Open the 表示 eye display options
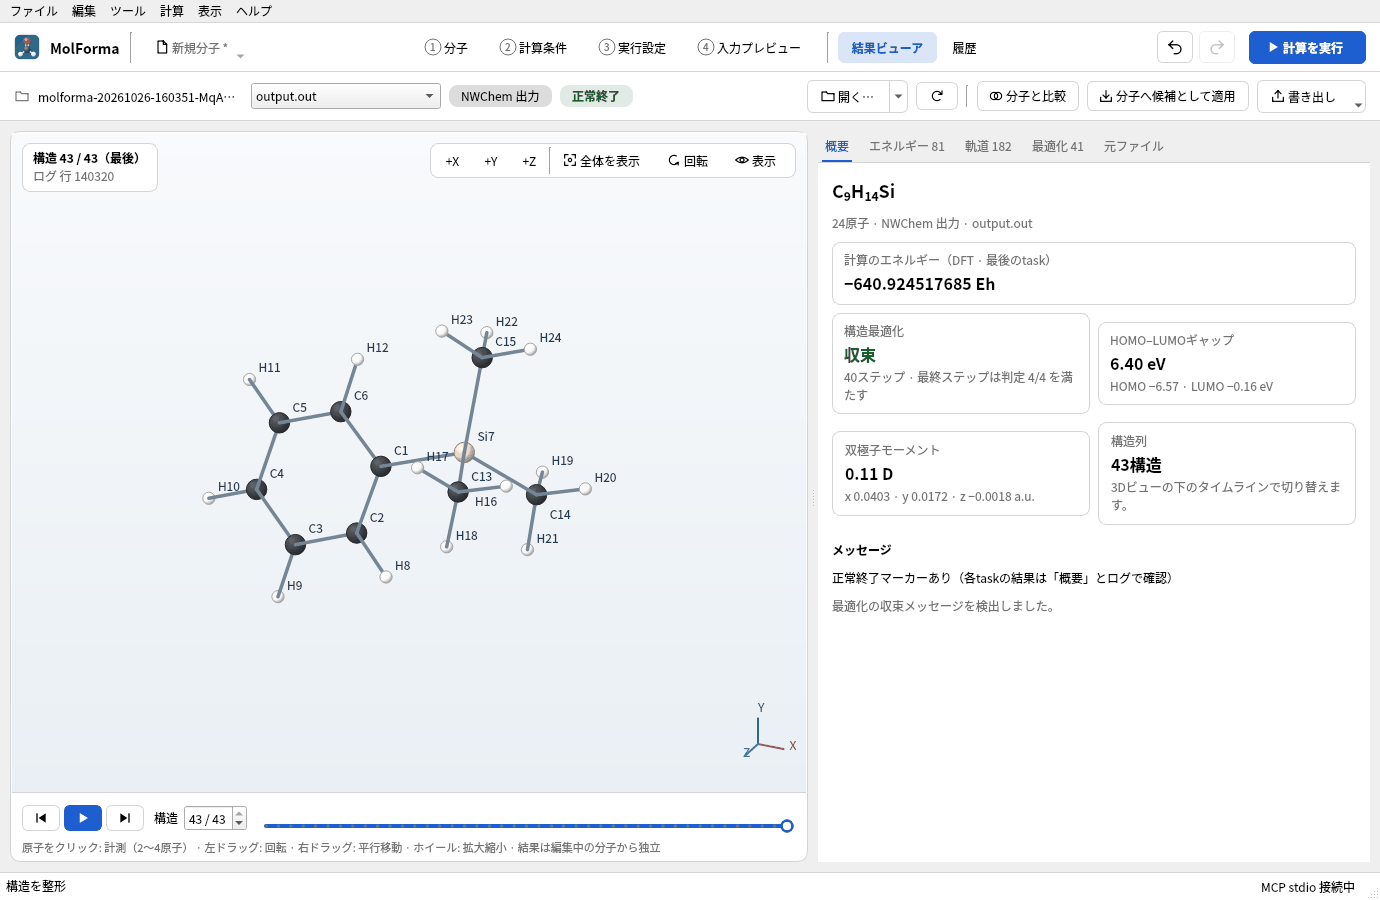 click(755, 161)
